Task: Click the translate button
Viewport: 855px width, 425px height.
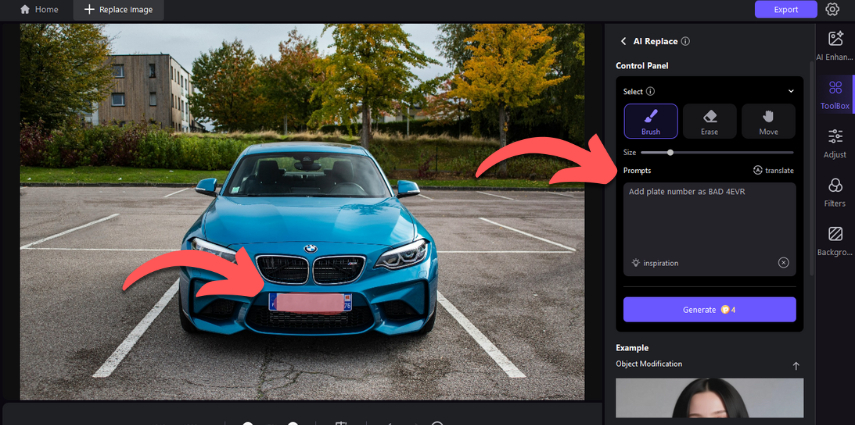Action: click(773, 171)
